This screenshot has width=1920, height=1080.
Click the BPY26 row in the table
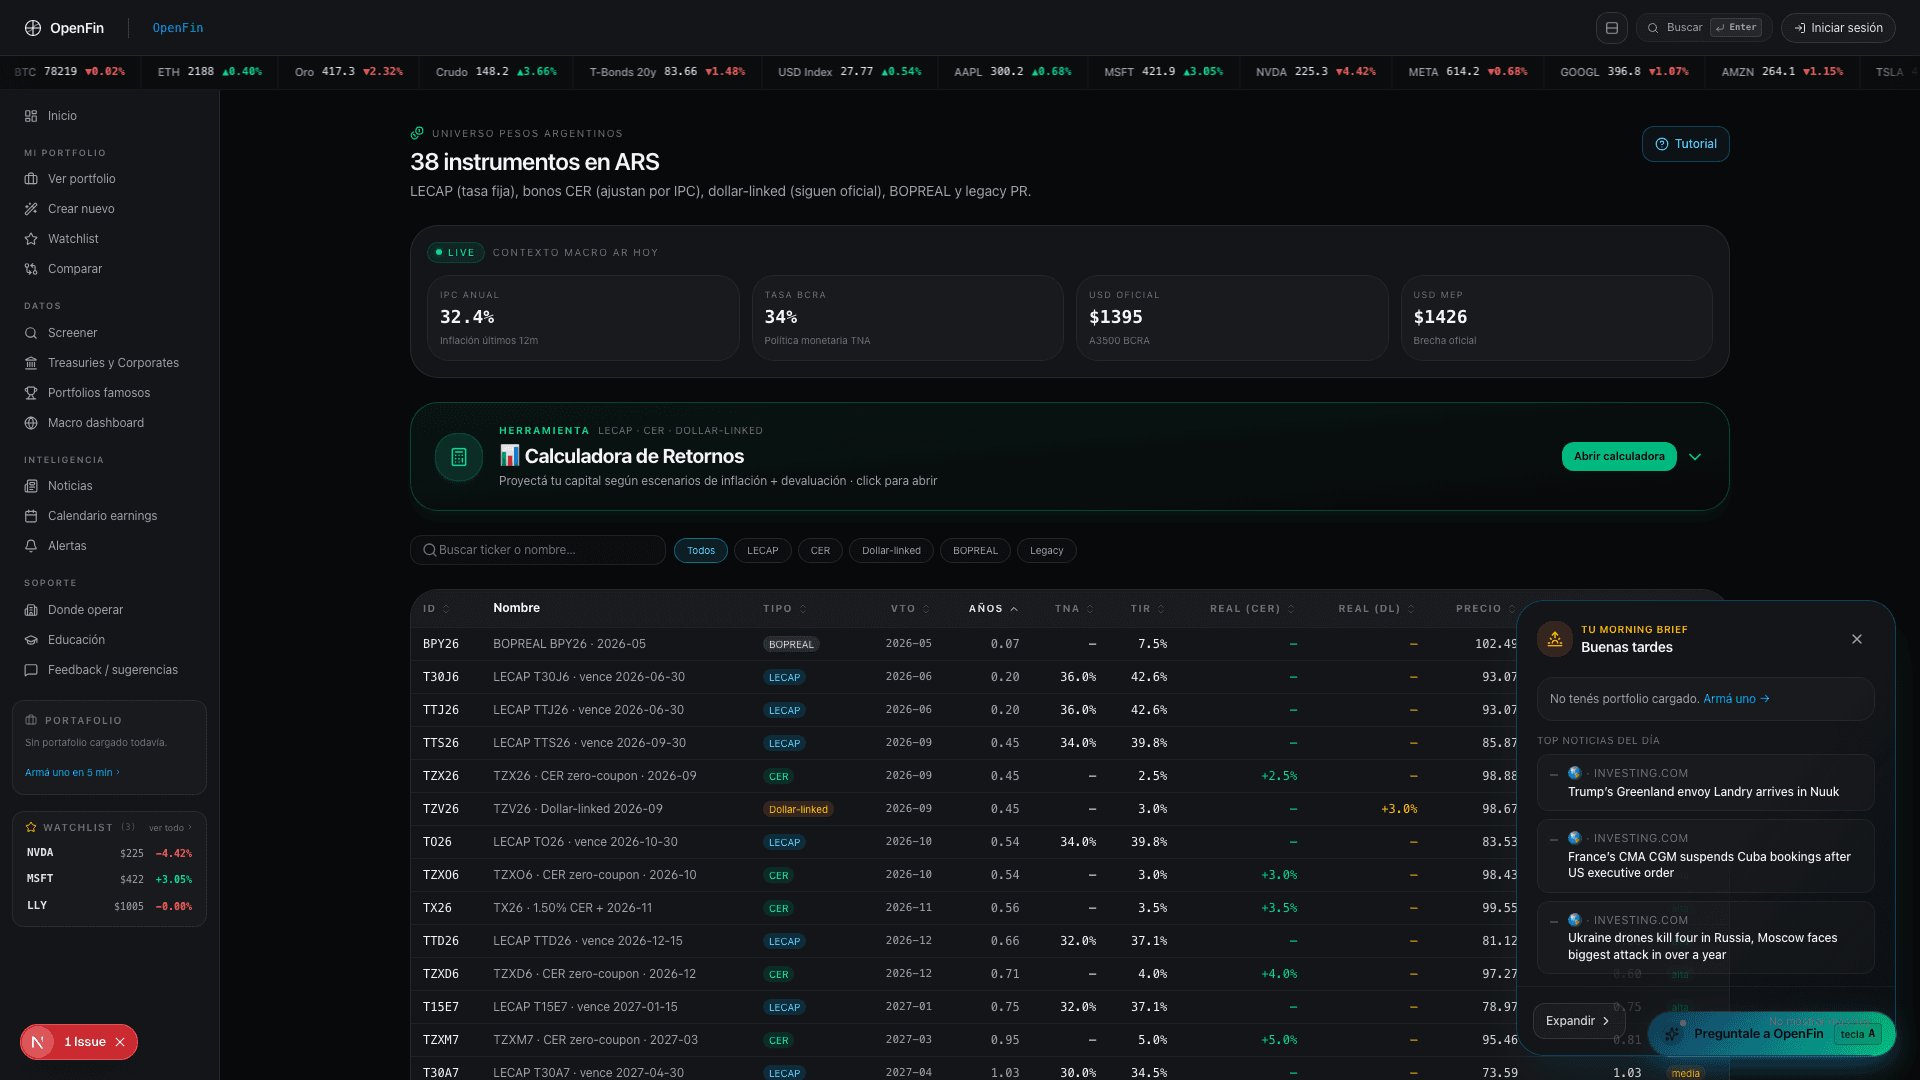click(964, 644)
